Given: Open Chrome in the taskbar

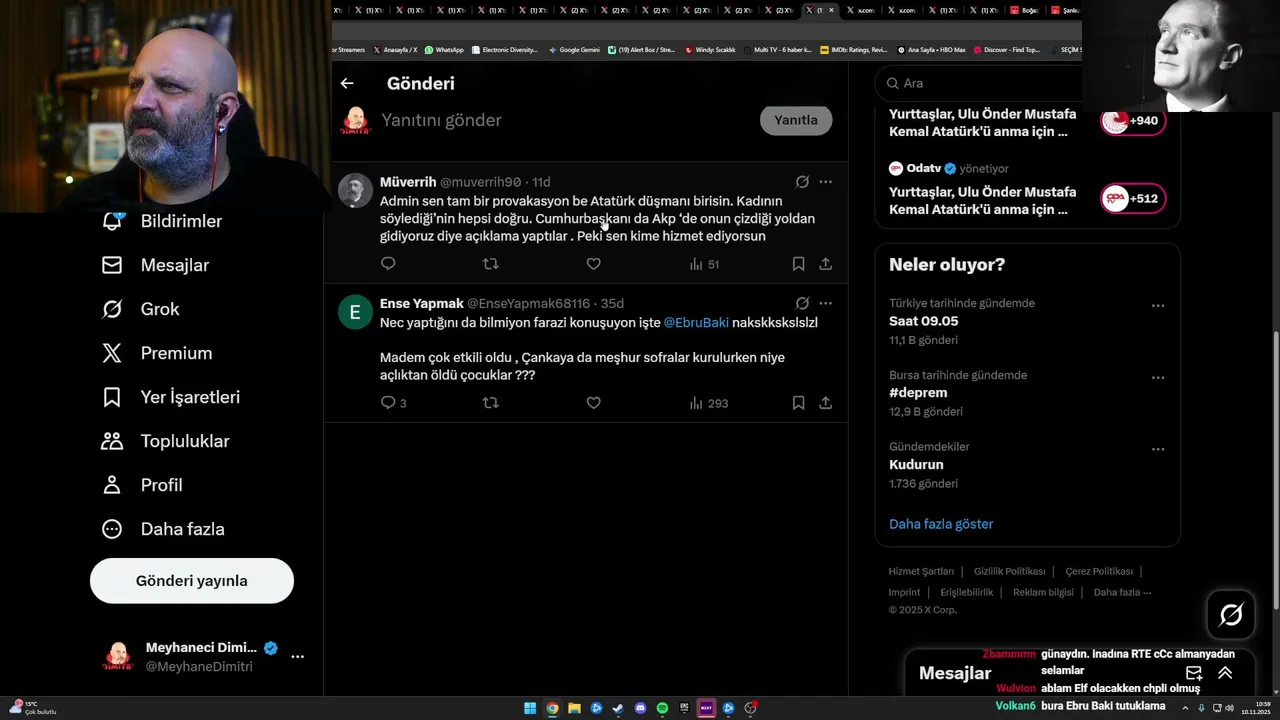Looking at the screenshot, I should [552, 708].
